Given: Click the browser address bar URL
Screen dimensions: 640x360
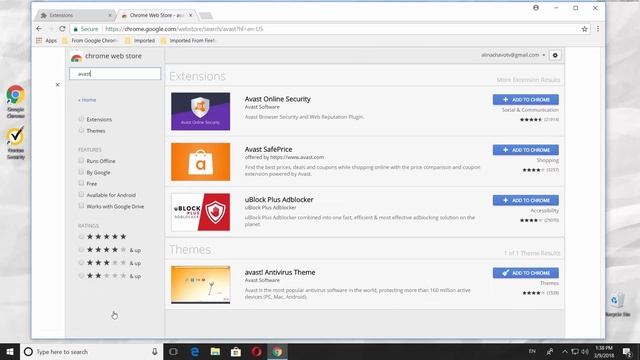Looking at the screenshot, I should [184, 29].
